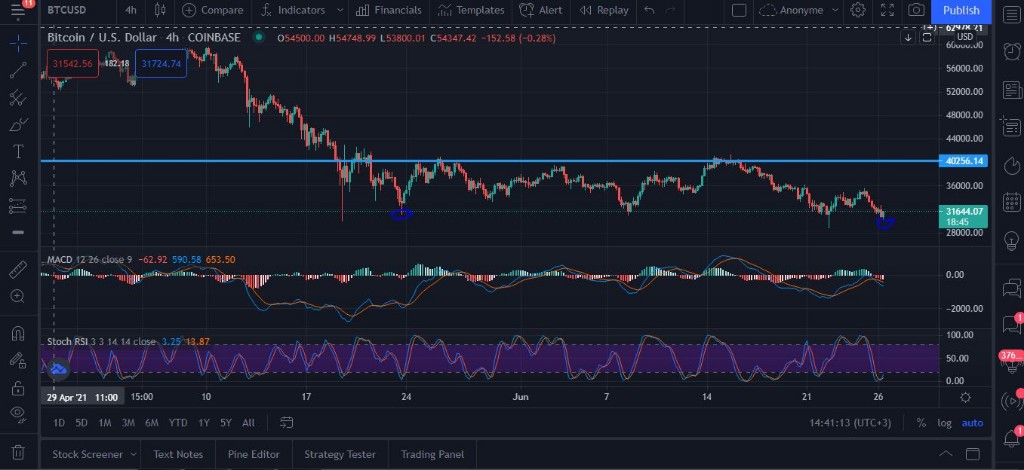Viewport: 1024px width, 470px height.
Task: Select the Text drawing tool
Action: [x=17, y=152]
